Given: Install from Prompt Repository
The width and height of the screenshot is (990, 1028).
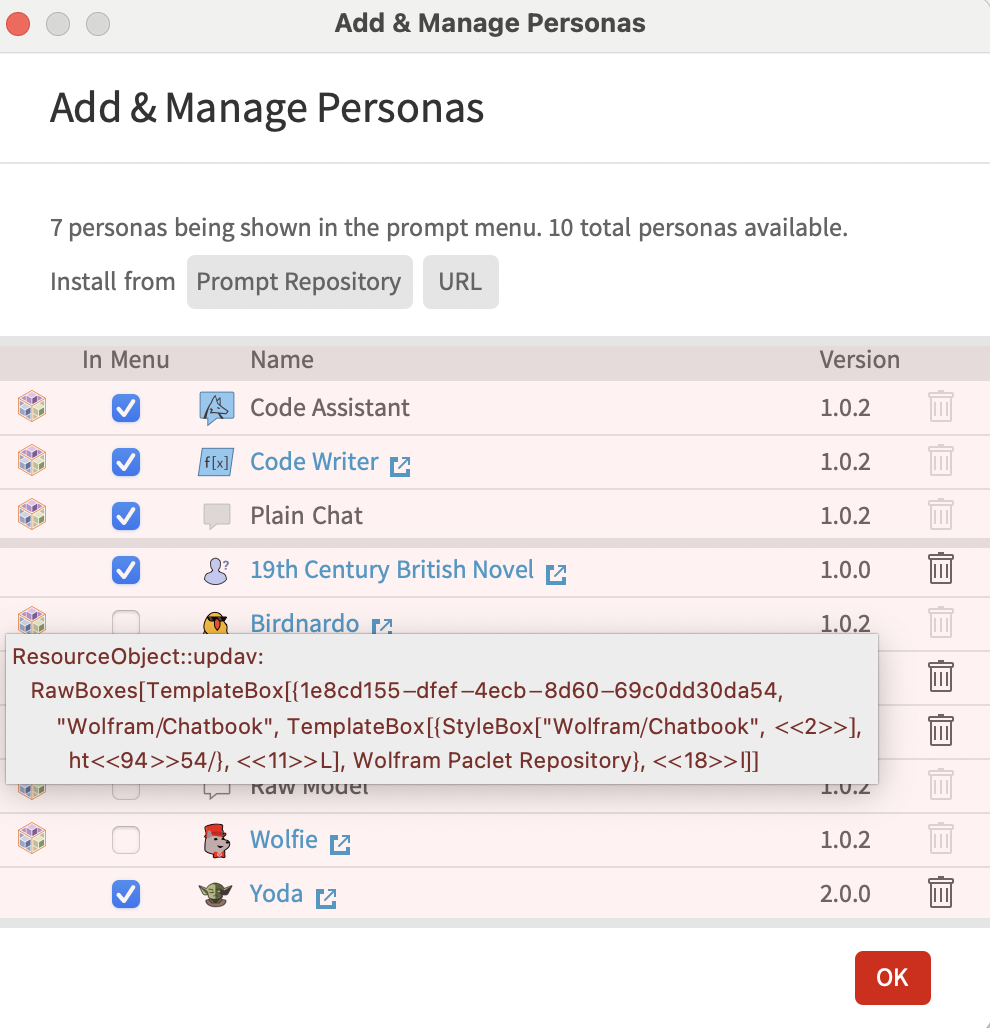Looking at the screenshot, I should tap(299, 282).
